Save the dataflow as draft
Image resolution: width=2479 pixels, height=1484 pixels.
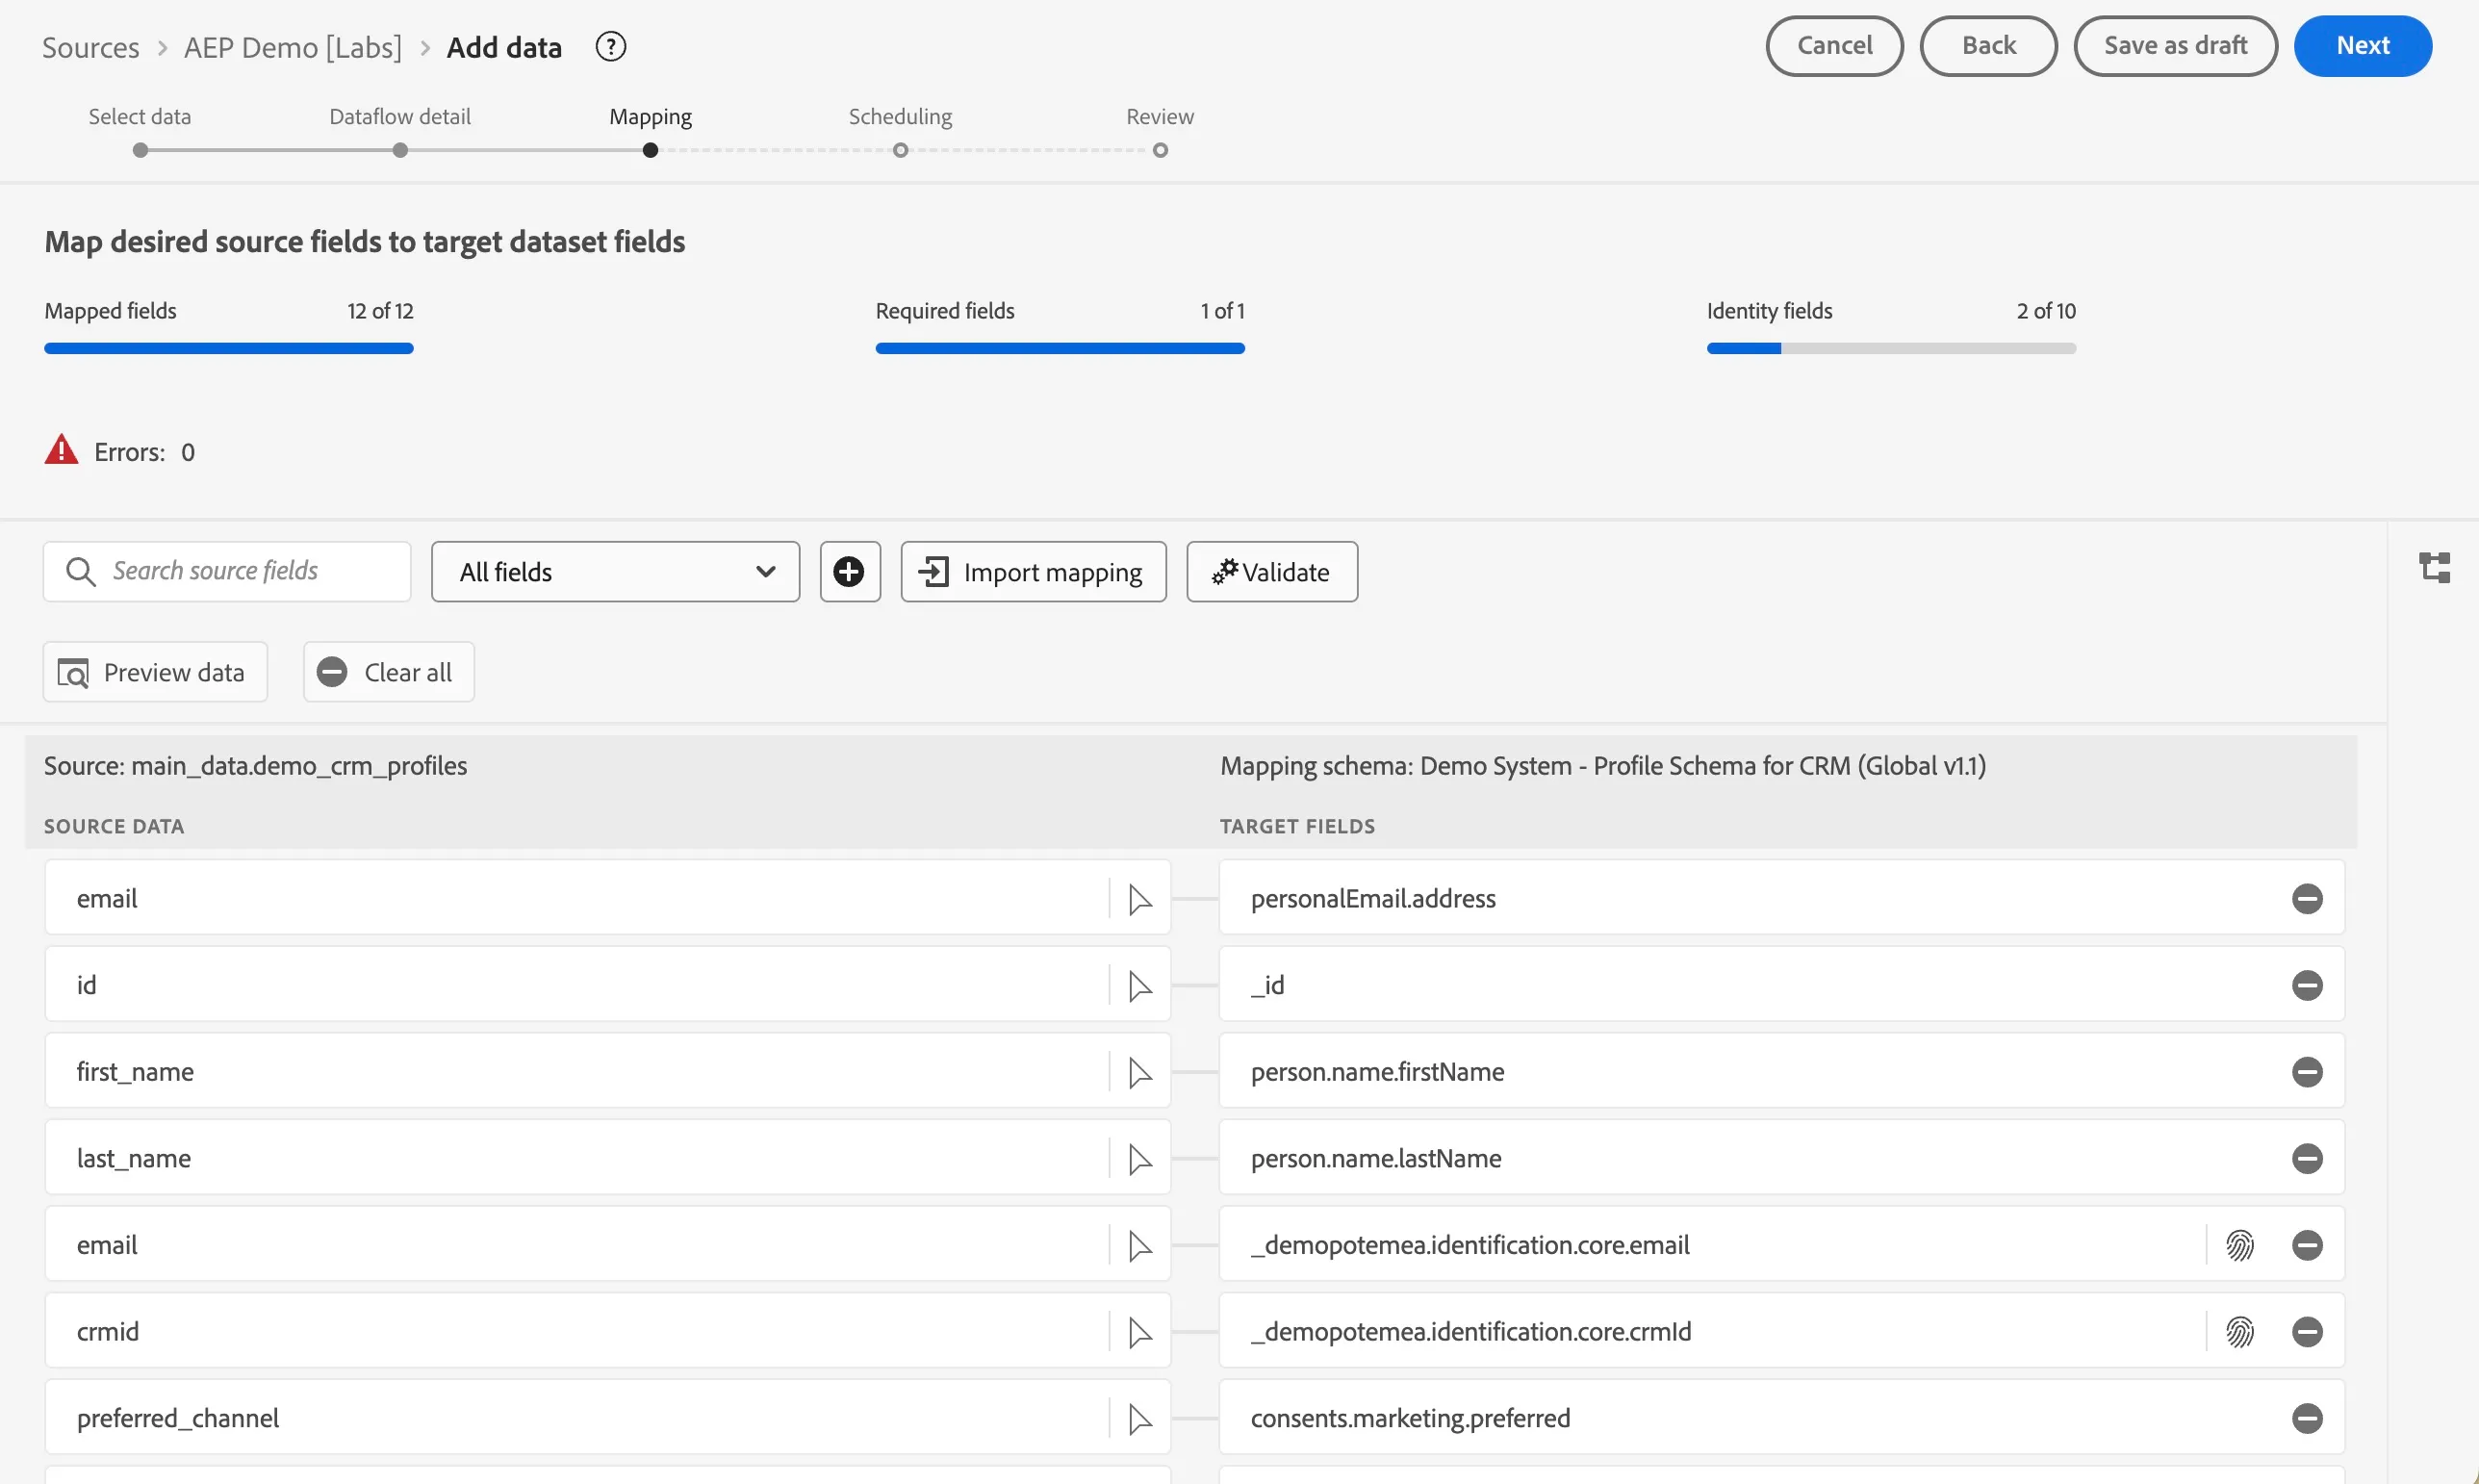point(2175,46)
